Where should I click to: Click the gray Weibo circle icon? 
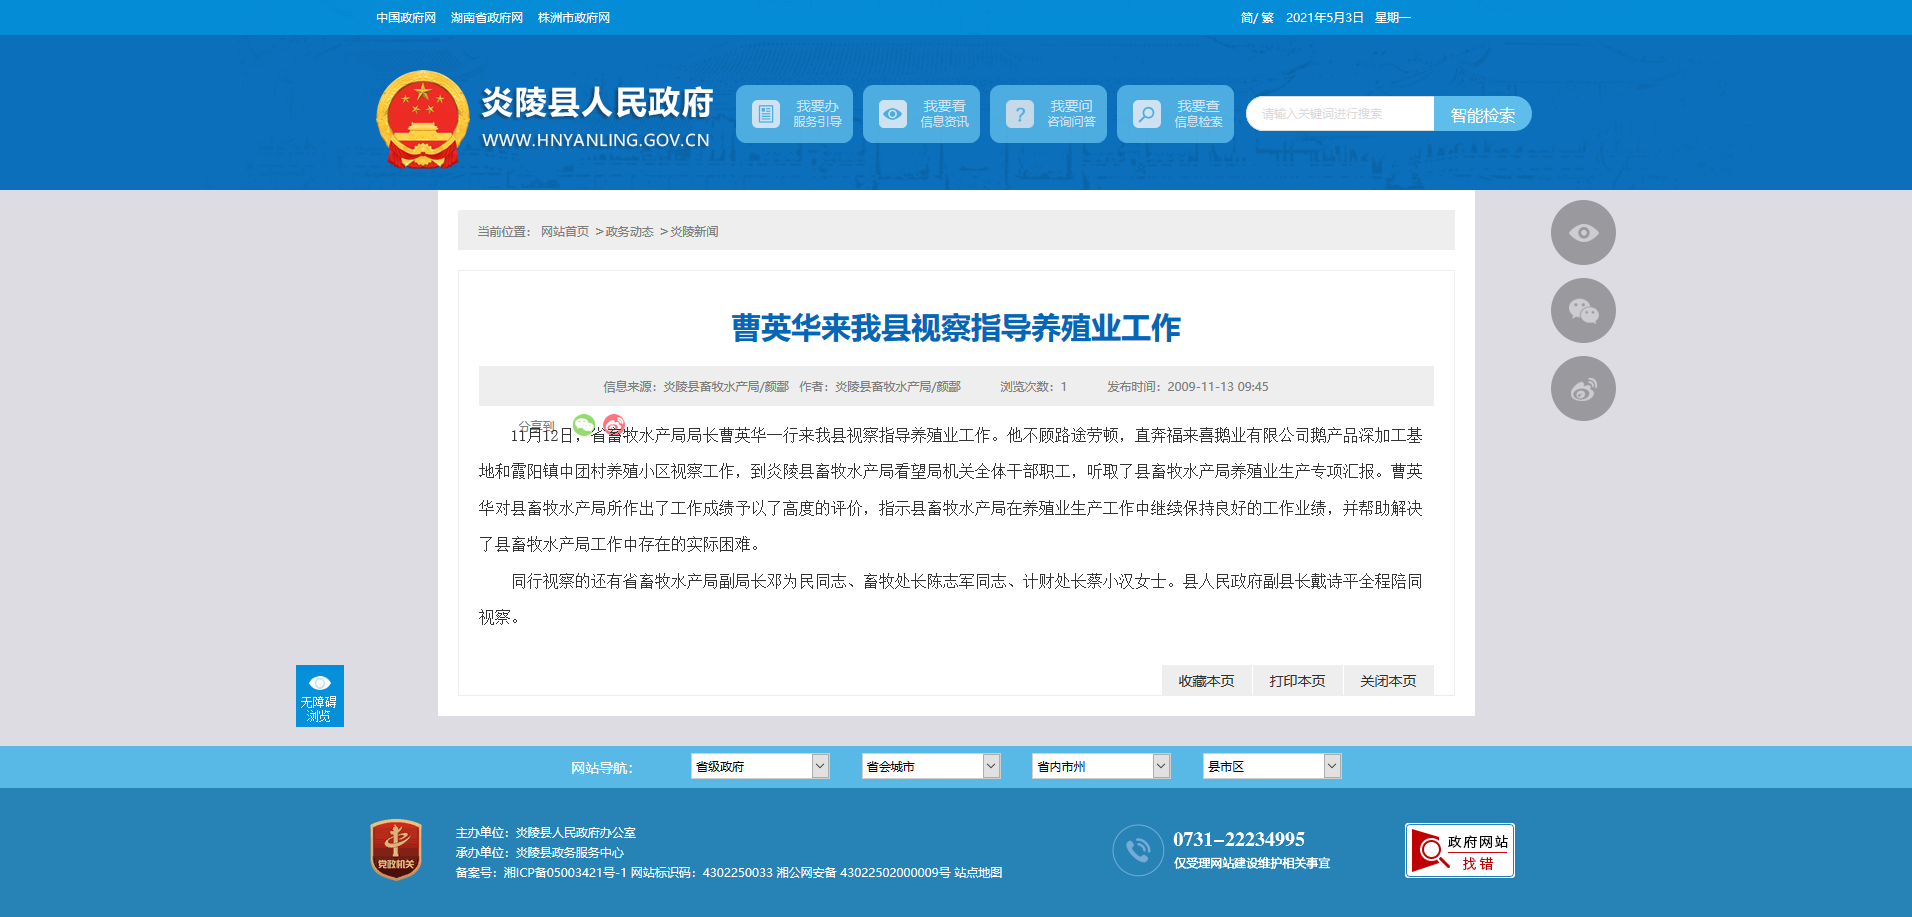coord(1582,389)
